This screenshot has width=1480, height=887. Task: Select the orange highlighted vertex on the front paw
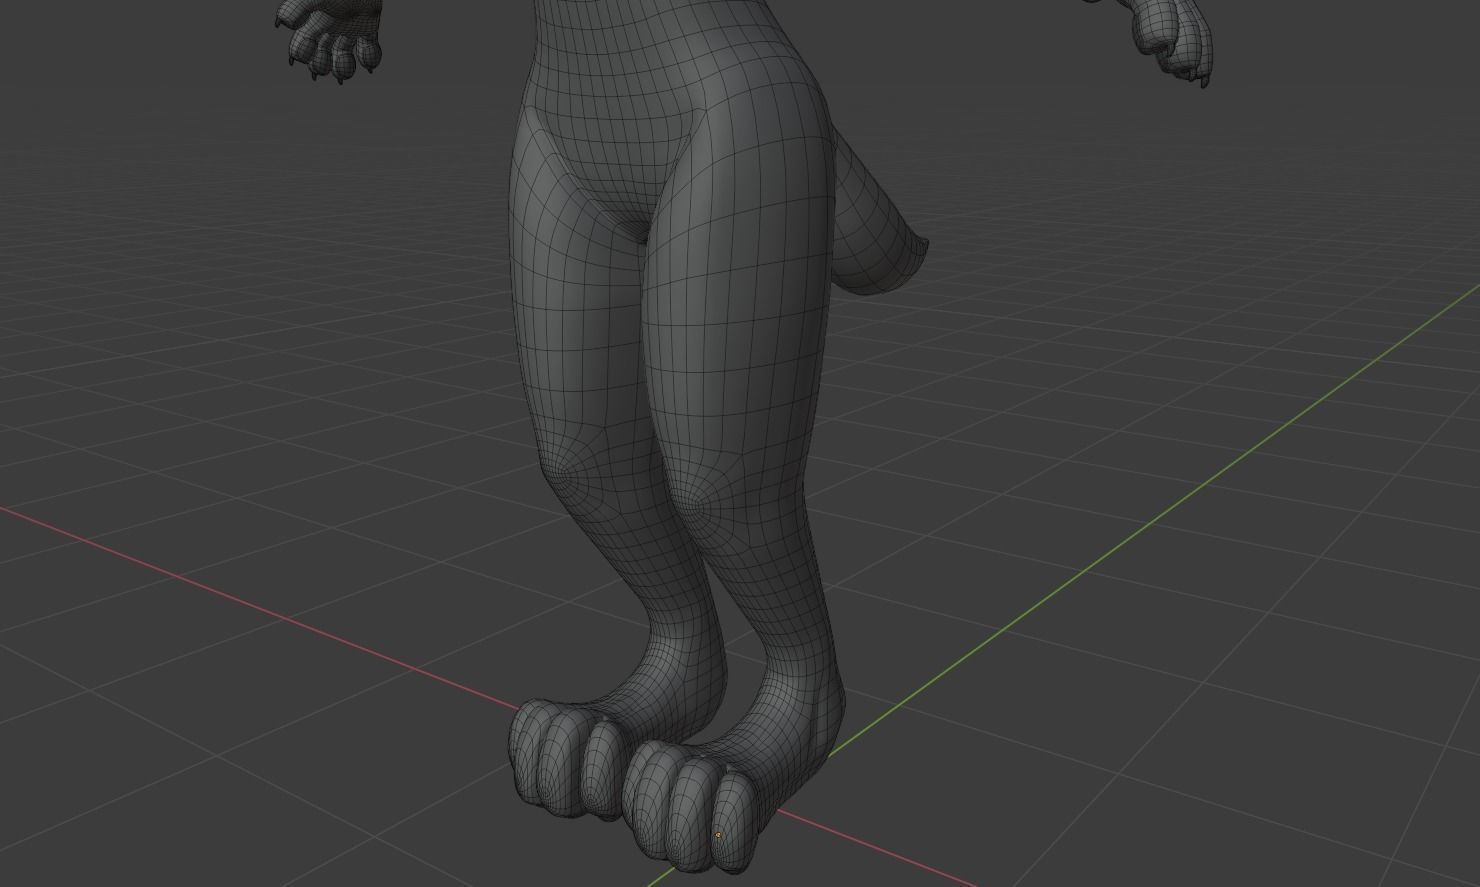[x=718, y=835]
